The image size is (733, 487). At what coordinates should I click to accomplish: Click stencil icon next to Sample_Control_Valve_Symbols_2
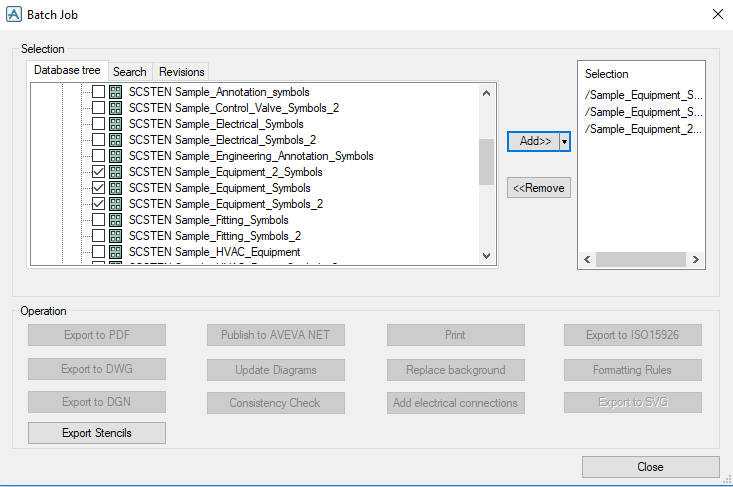[x=115, y=108]
